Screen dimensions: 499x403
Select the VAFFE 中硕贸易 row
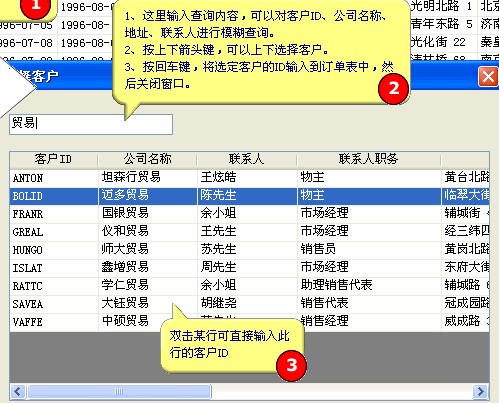tap(249, 322)
